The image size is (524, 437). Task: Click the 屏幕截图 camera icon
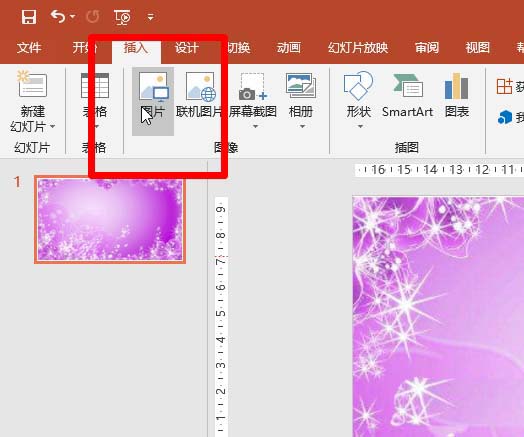(253, 86)
